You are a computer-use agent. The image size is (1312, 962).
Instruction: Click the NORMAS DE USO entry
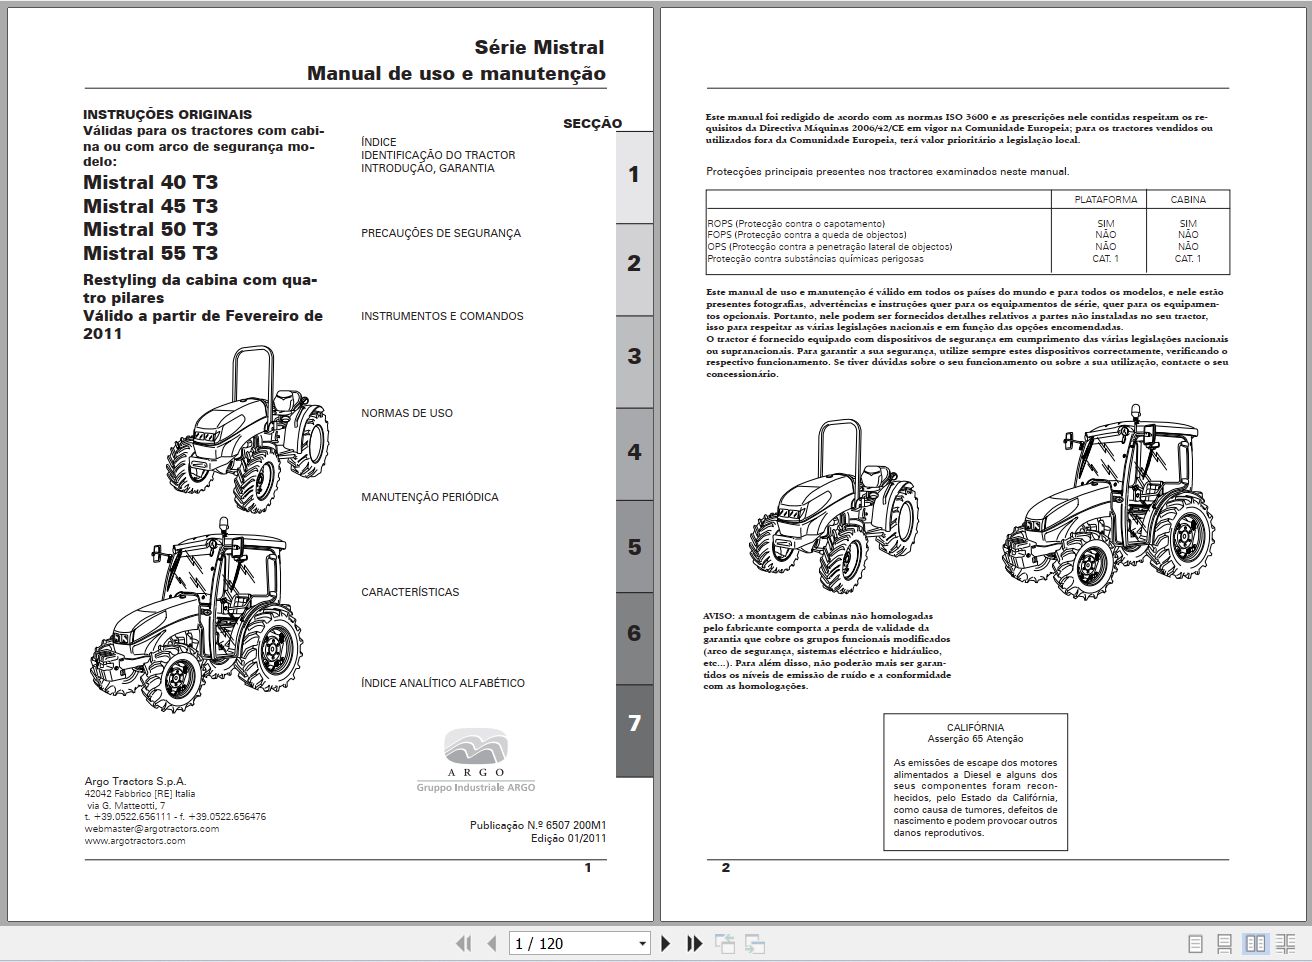(x=407, y=413)
